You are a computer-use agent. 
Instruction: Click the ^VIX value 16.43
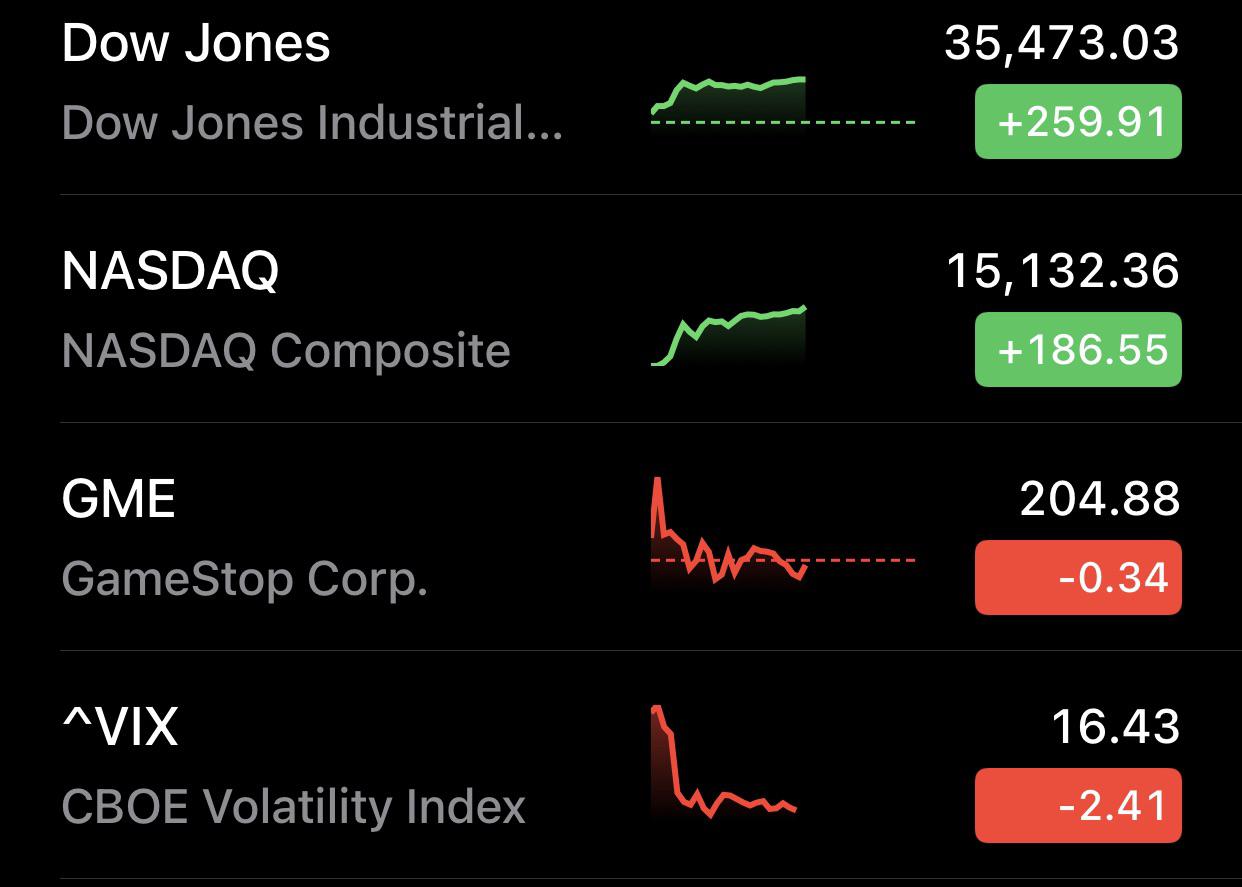click(1115, 727)
